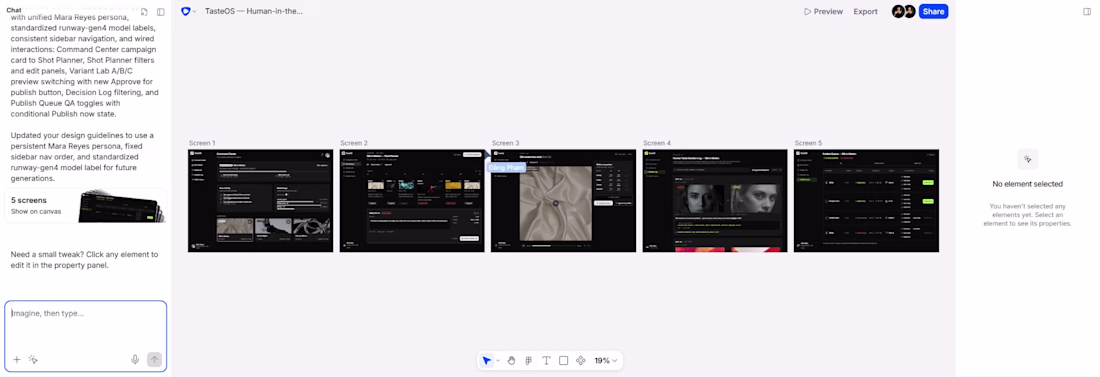Screen dimensions: 1100x377
Task: Click the sparkle icon above 'No element selected'
Action: tap(1027, 159)
